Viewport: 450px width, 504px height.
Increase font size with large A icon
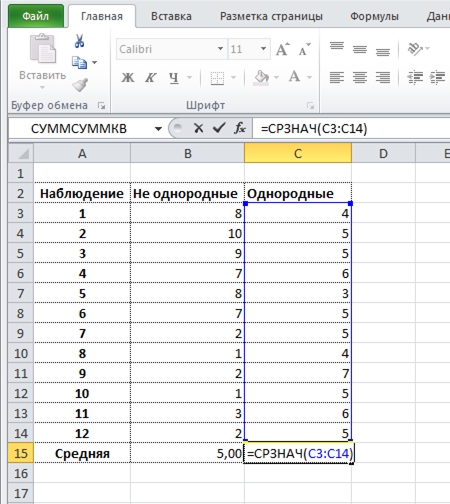click(x=283, y=50)
